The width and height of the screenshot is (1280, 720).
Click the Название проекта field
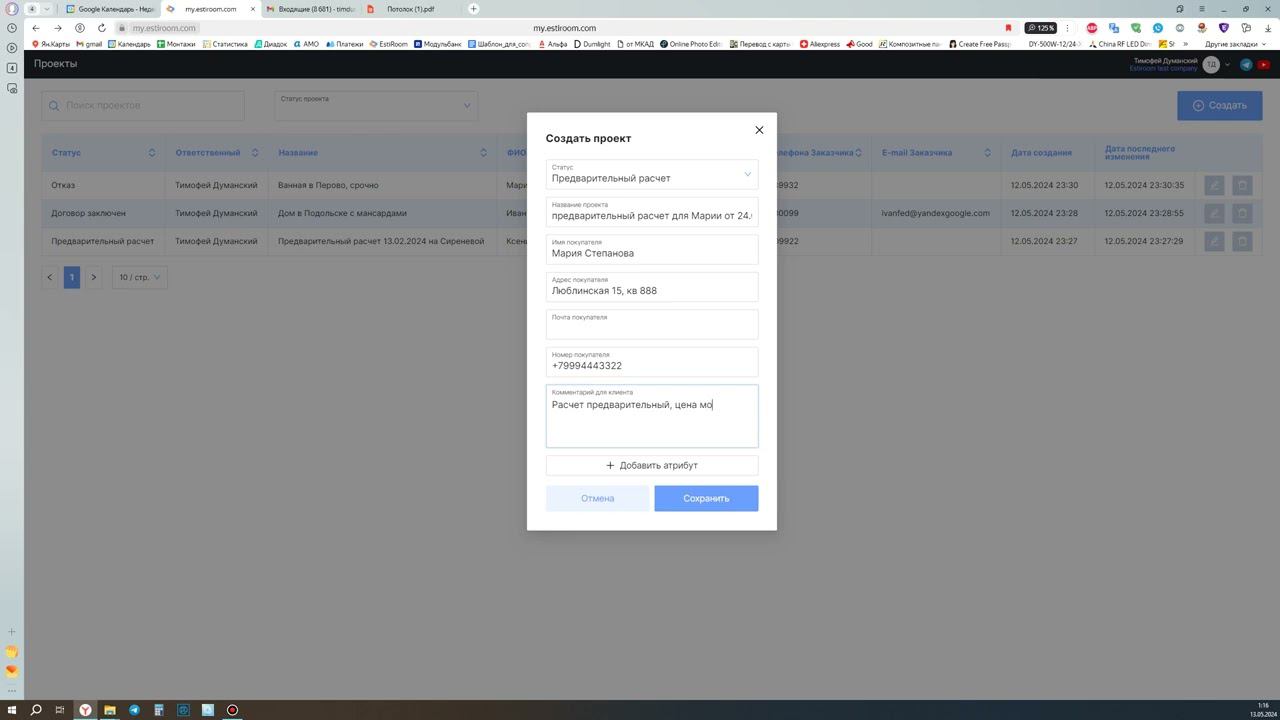click(652, 212)
